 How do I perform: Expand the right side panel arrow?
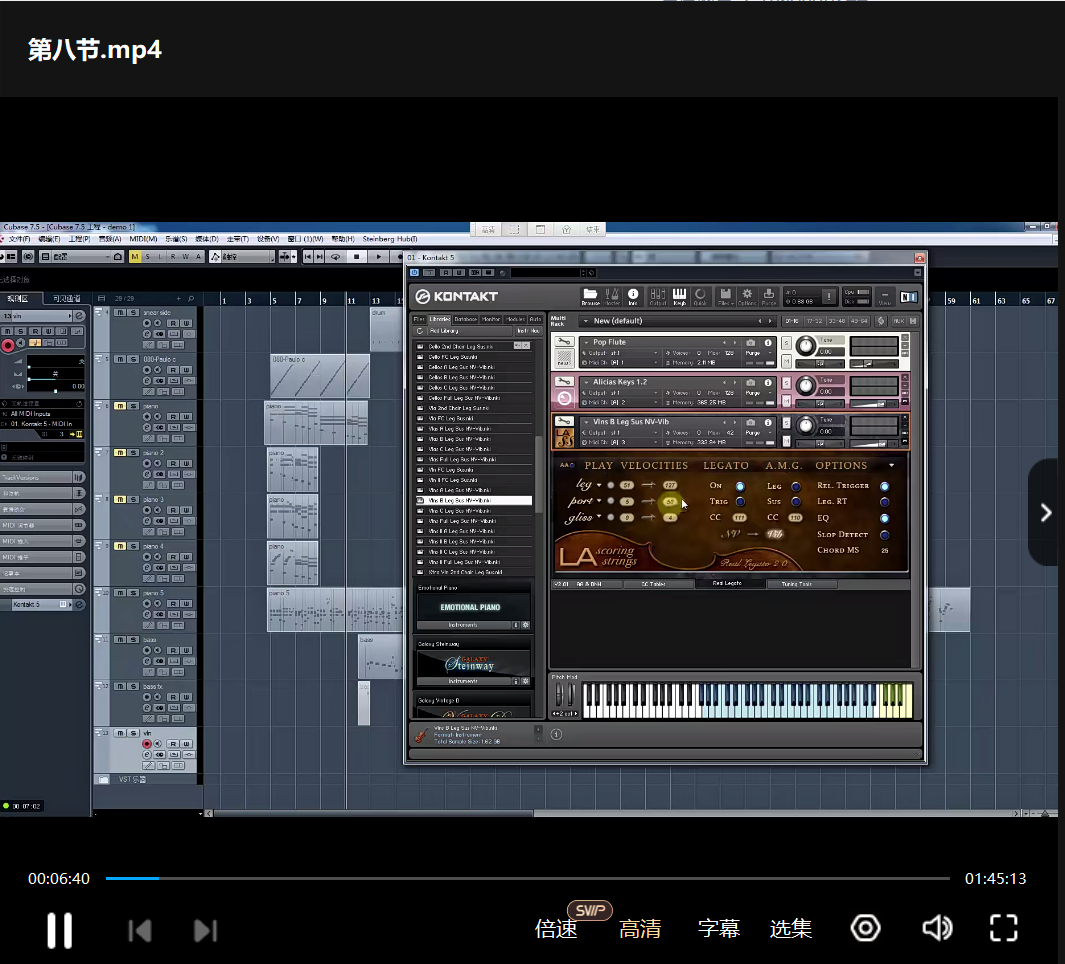(x=1046, y=512)
